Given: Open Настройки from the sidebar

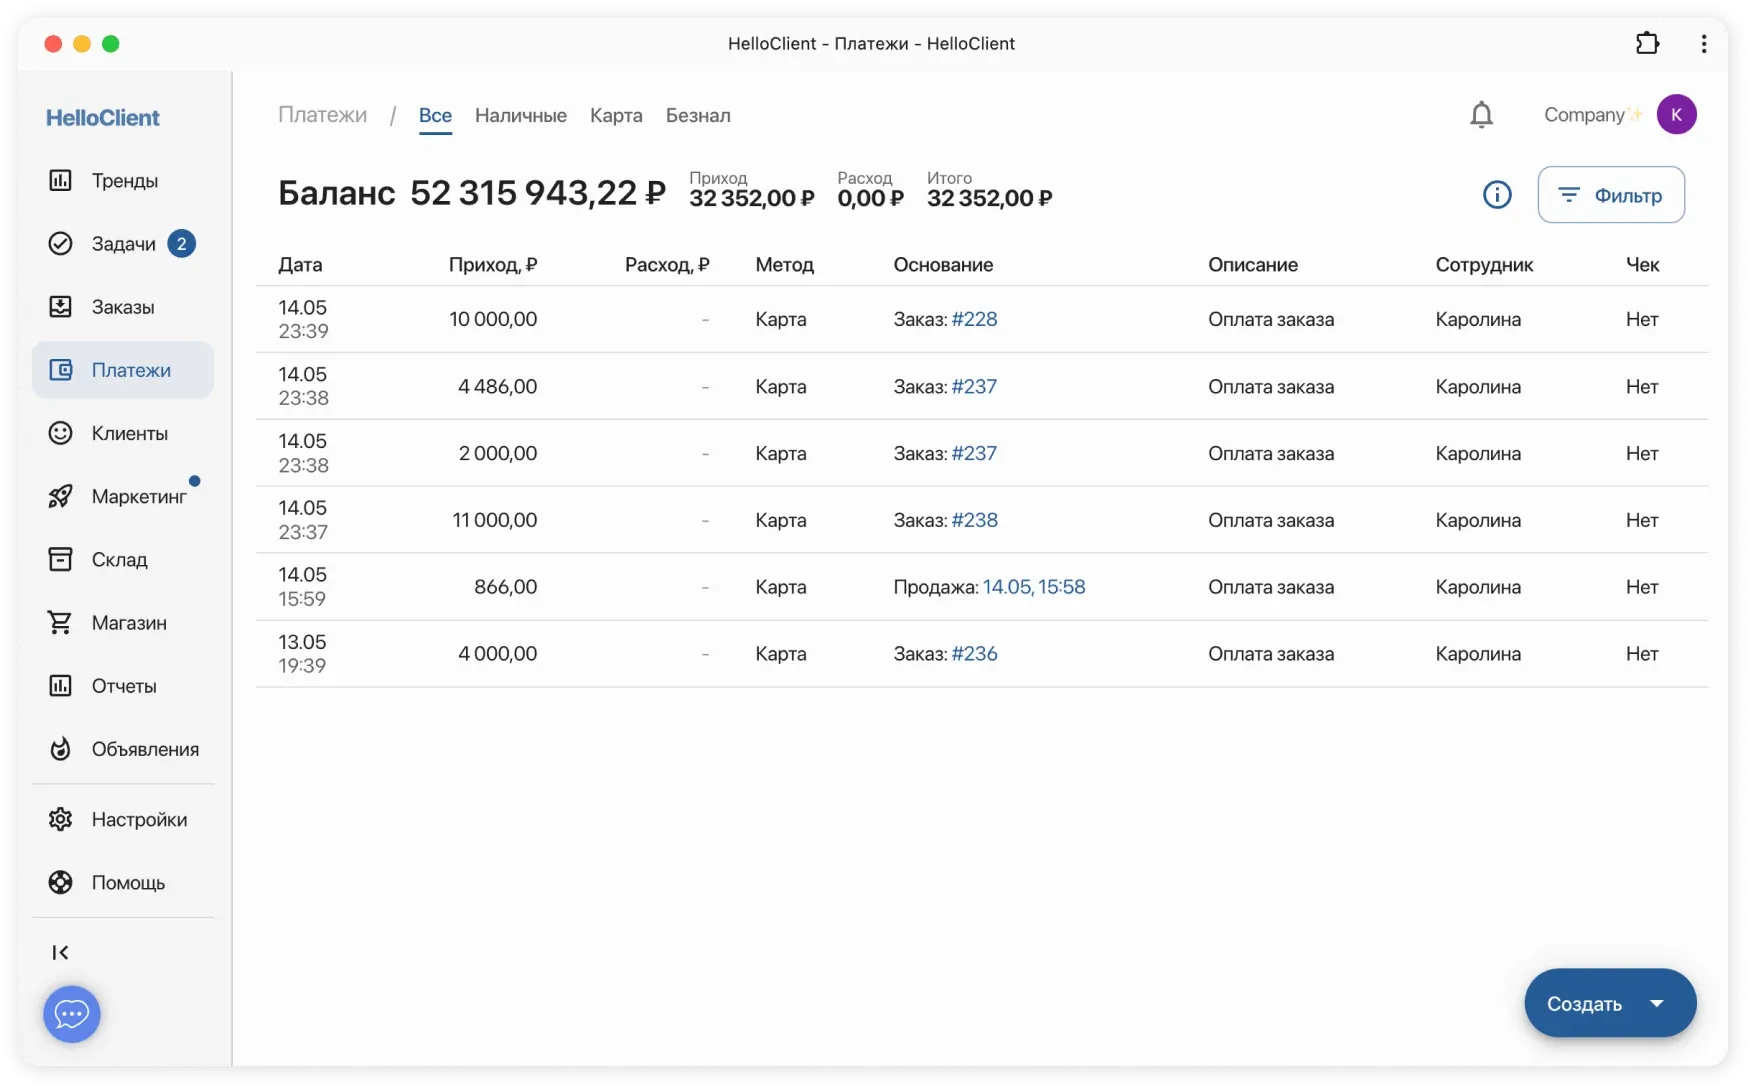Looking at the screenshot, I should (138, 820).
